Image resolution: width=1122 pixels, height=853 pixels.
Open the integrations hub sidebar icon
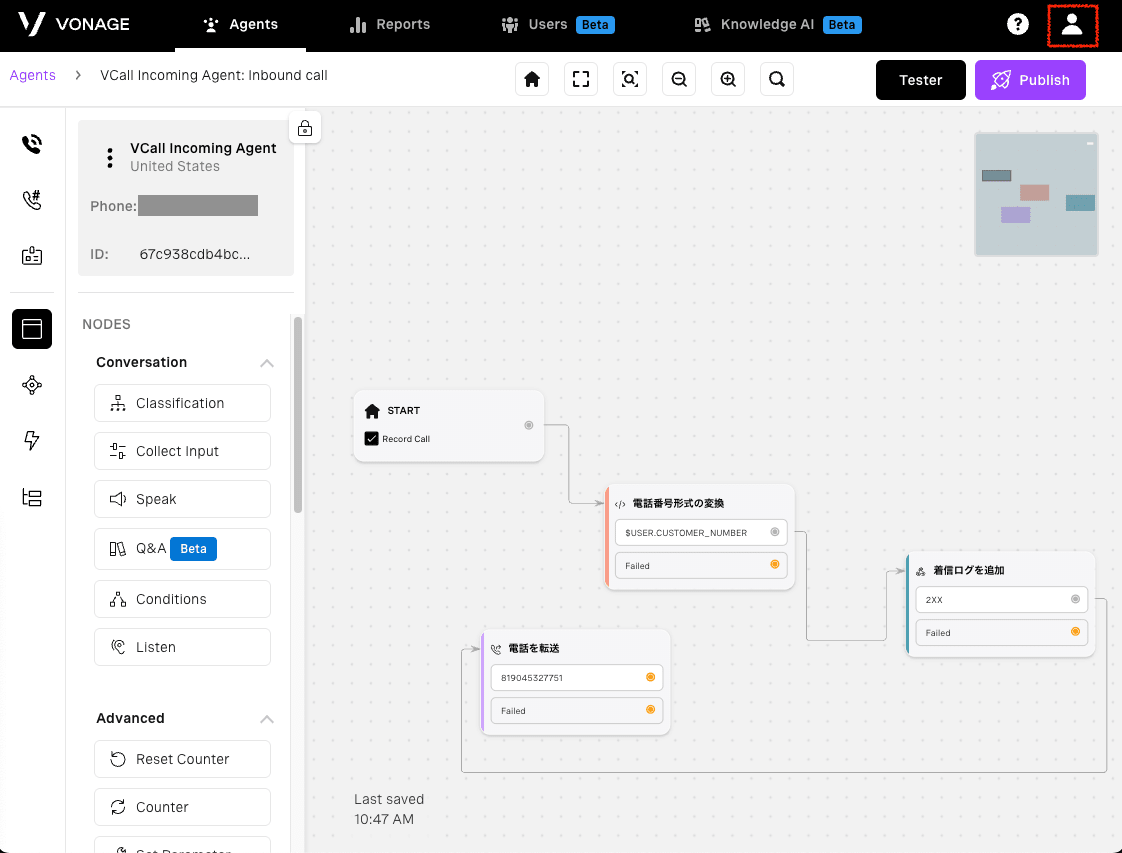pos(31,385)
